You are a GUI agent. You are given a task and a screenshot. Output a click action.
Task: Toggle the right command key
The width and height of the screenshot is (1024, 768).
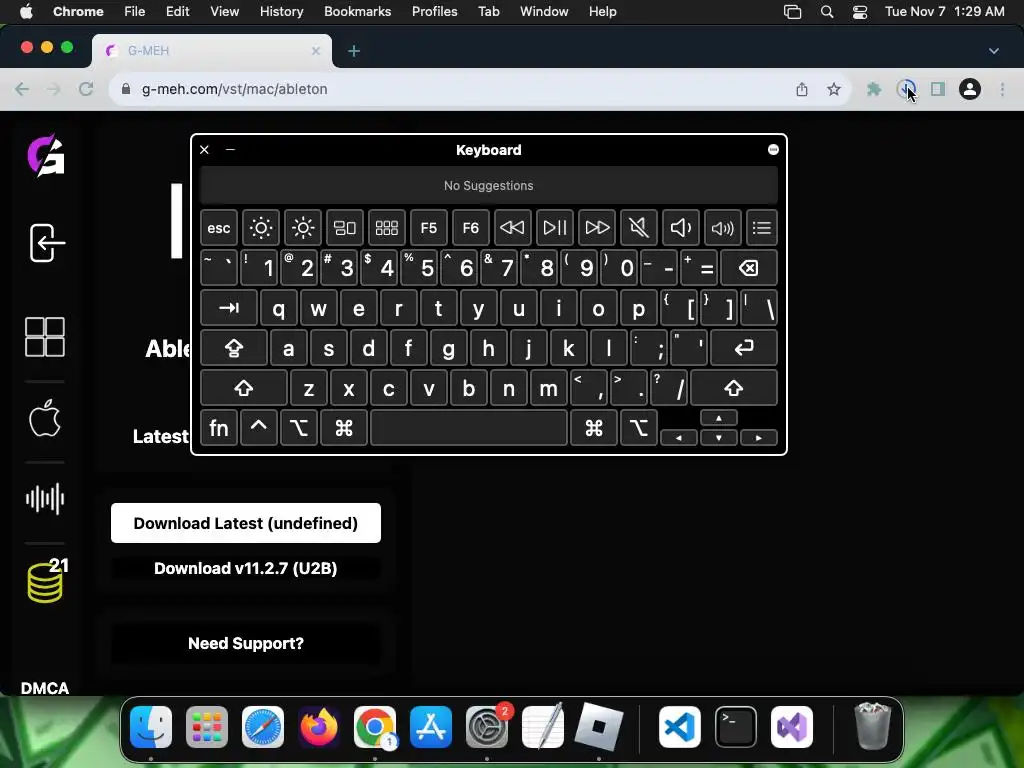click(594, 428)
